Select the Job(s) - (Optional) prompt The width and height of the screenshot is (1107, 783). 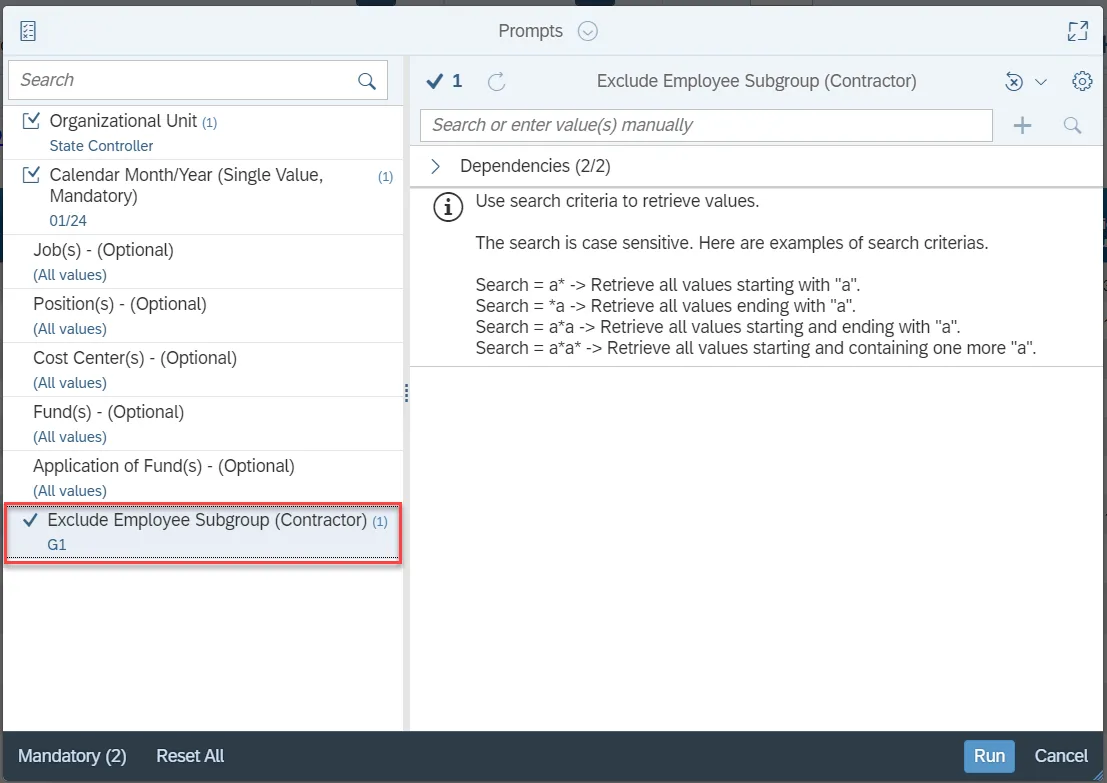pyautogui.click(x=103, y=250)
